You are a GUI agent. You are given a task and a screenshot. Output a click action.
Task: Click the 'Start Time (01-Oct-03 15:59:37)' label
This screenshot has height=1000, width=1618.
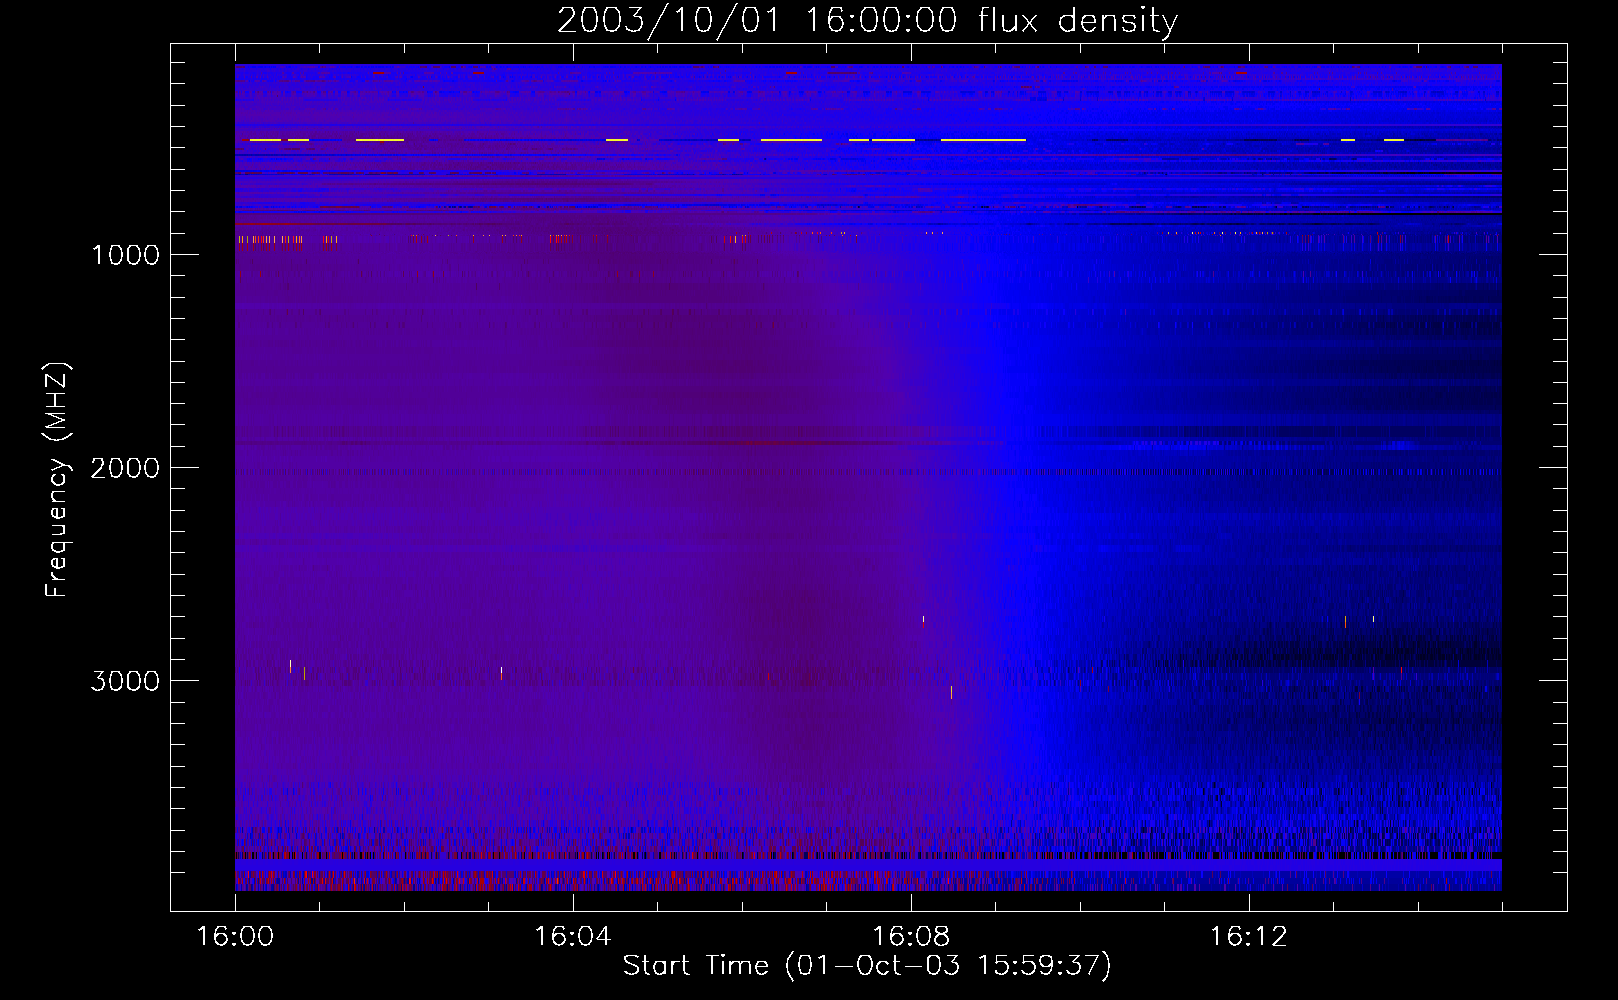pyautogui.click(x=867, y=966)
